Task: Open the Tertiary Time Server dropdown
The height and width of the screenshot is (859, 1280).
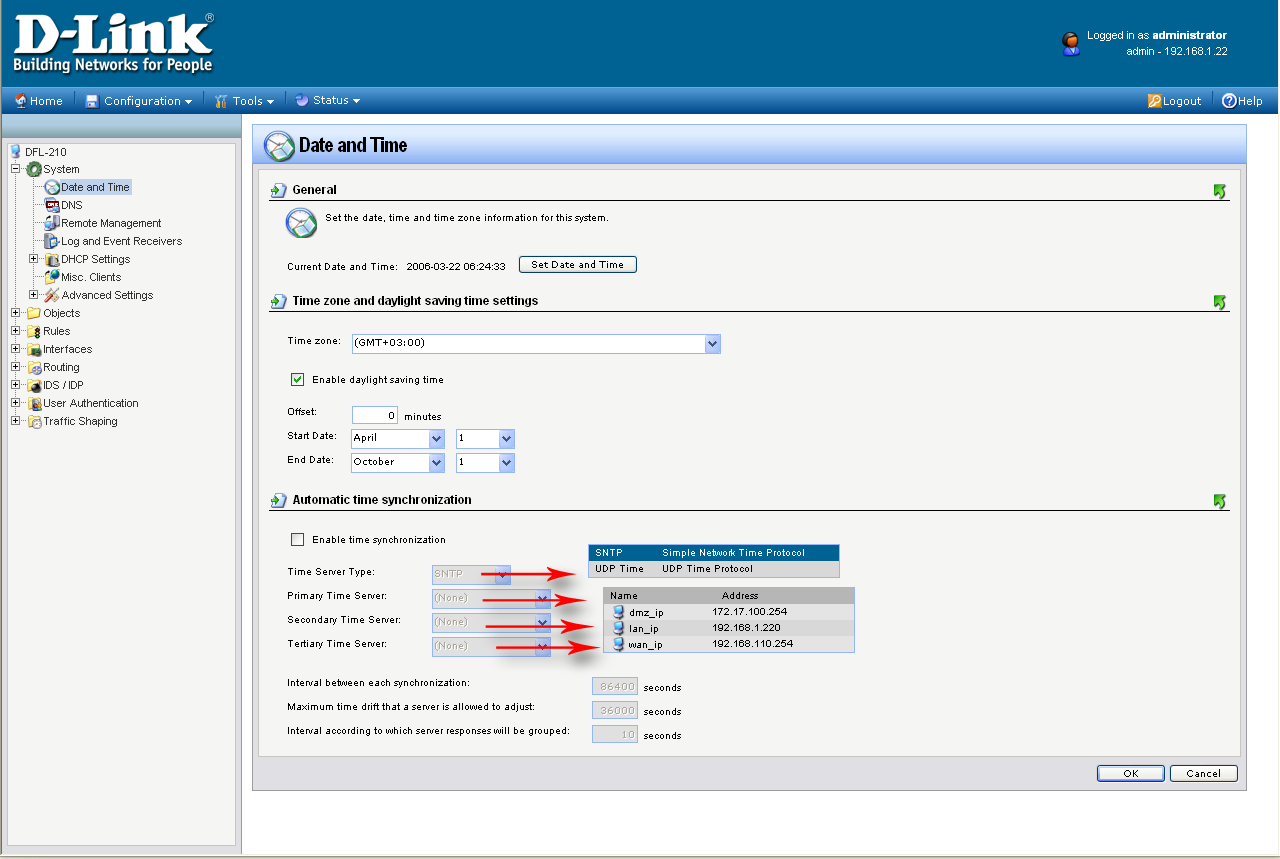Action: [x=491, y=647]
